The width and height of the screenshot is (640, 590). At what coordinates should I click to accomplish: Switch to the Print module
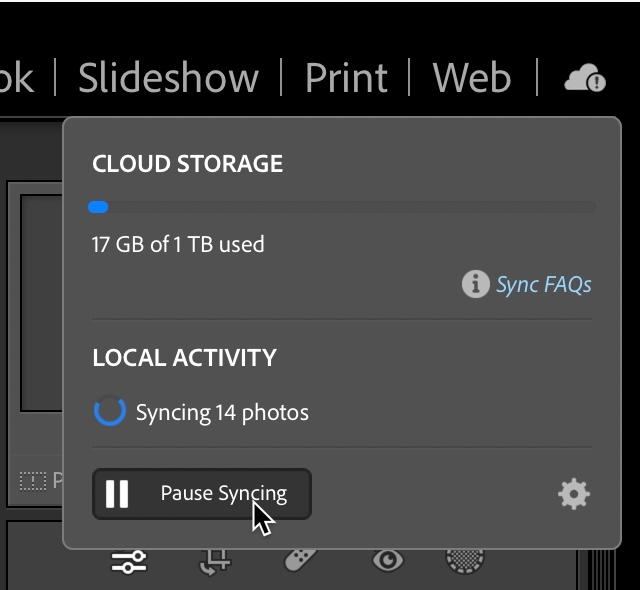coord(345,78)
